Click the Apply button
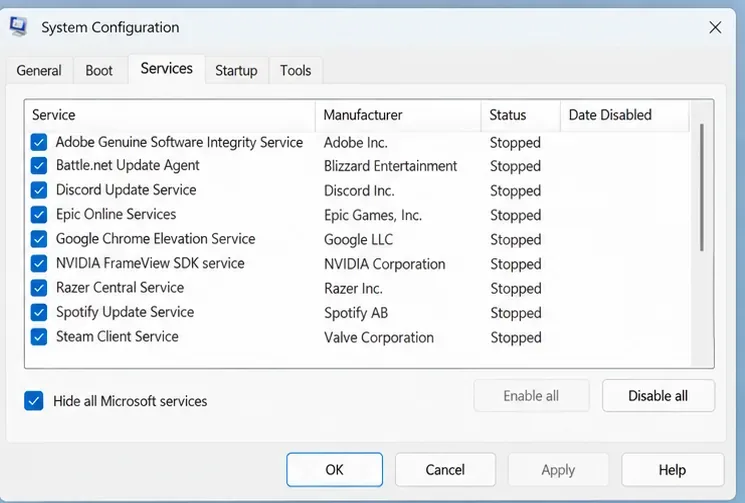The width and height of the screenshot is (745, 503). point(558,470)
